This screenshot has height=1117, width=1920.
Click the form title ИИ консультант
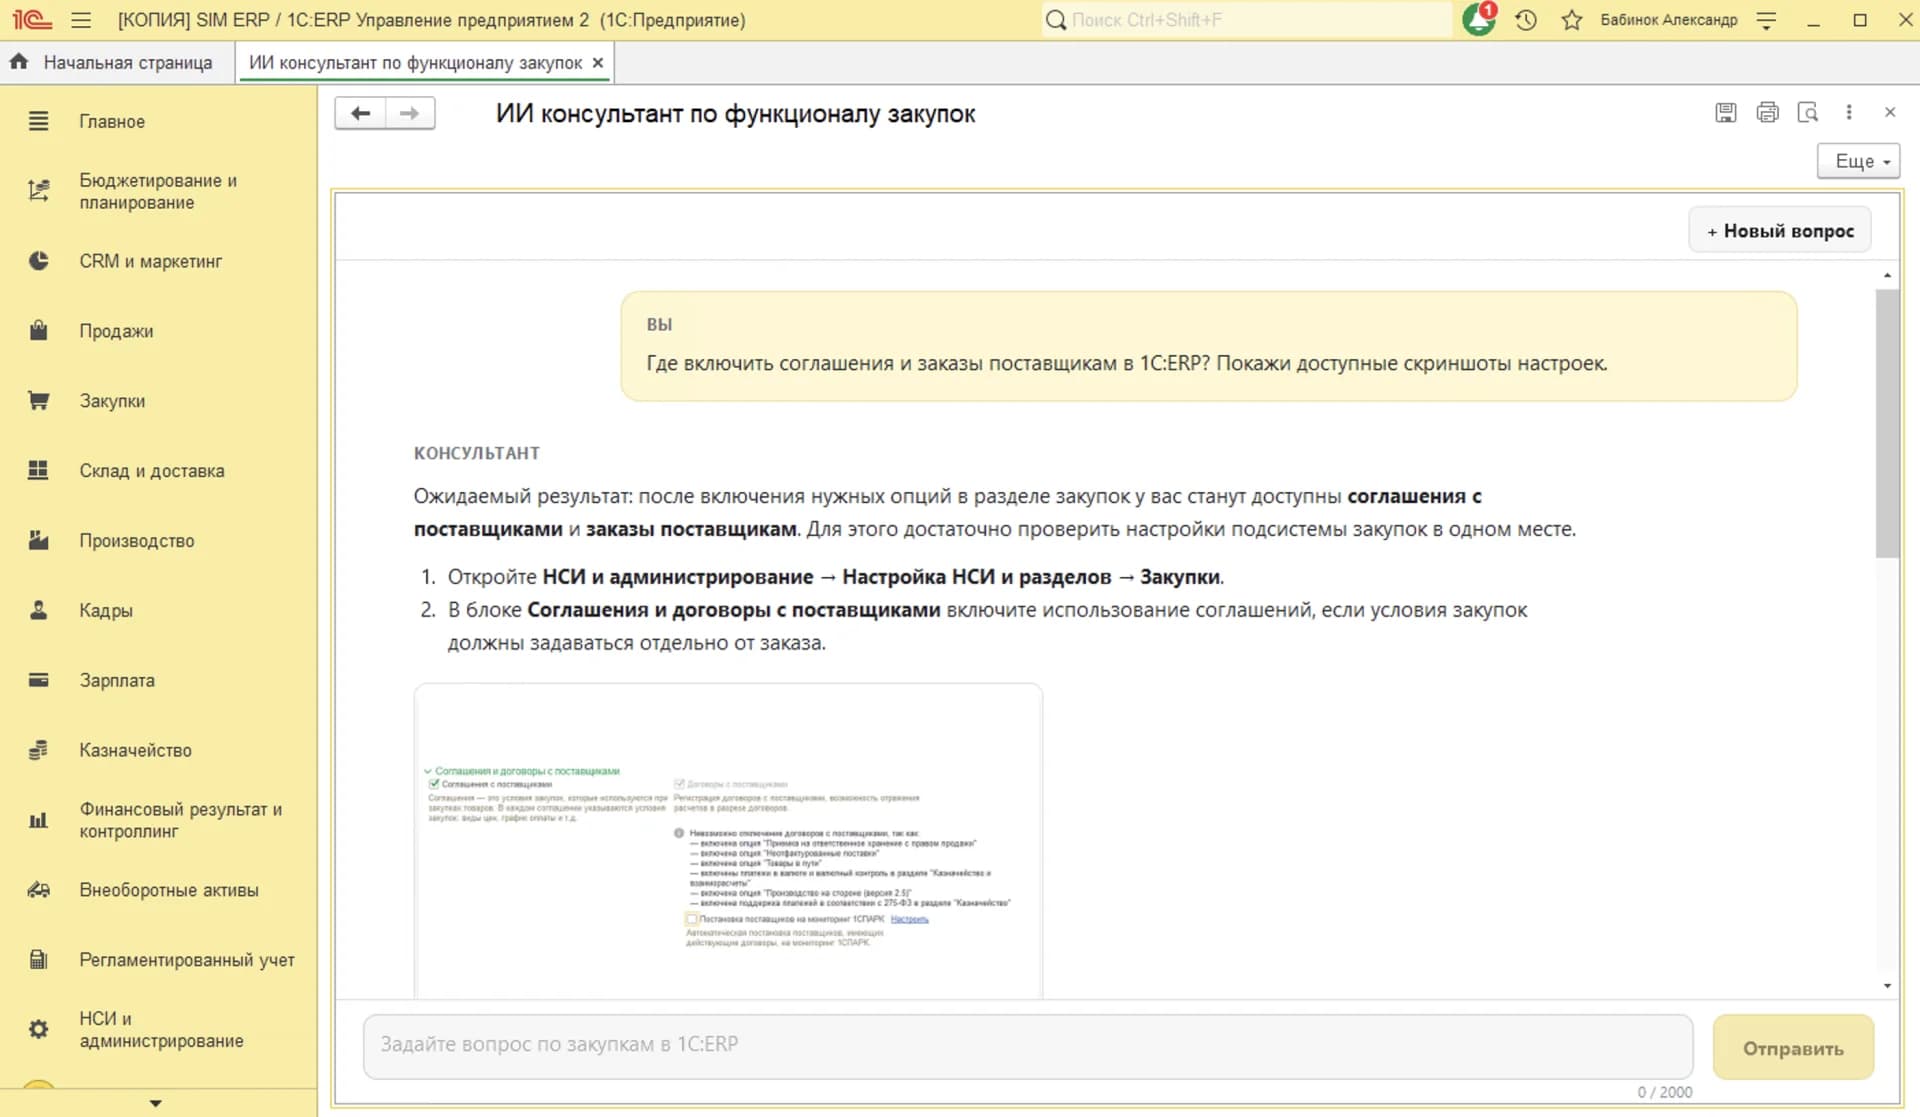pos(736,114)
